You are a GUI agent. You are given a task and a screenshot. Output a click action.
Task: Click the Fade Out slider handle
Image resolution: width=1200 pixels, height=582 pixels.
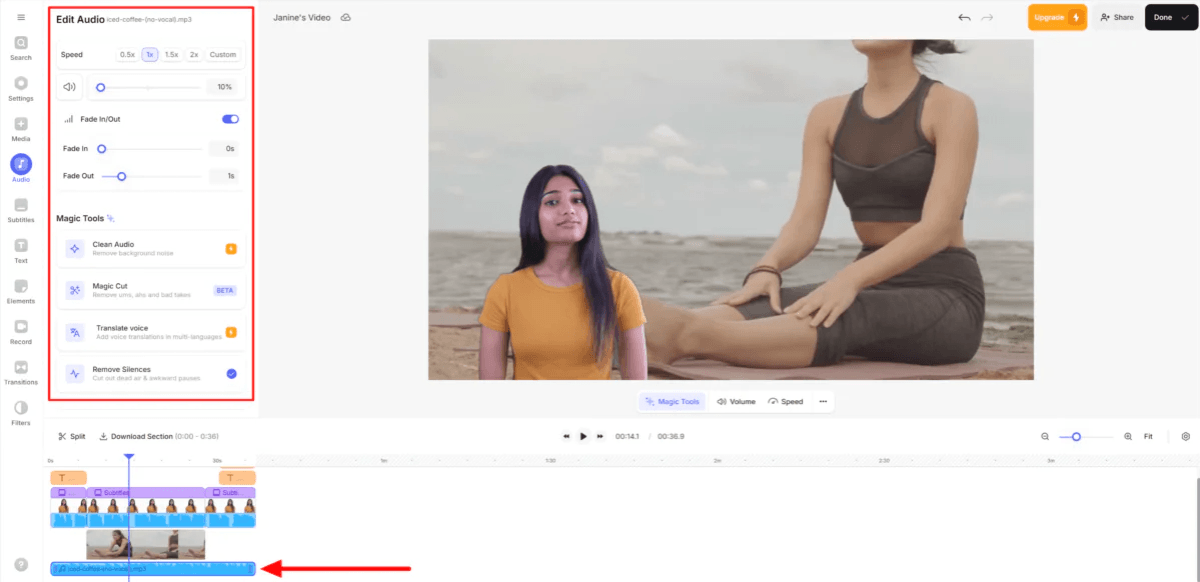pyautogui.click(x=122, y=176)
